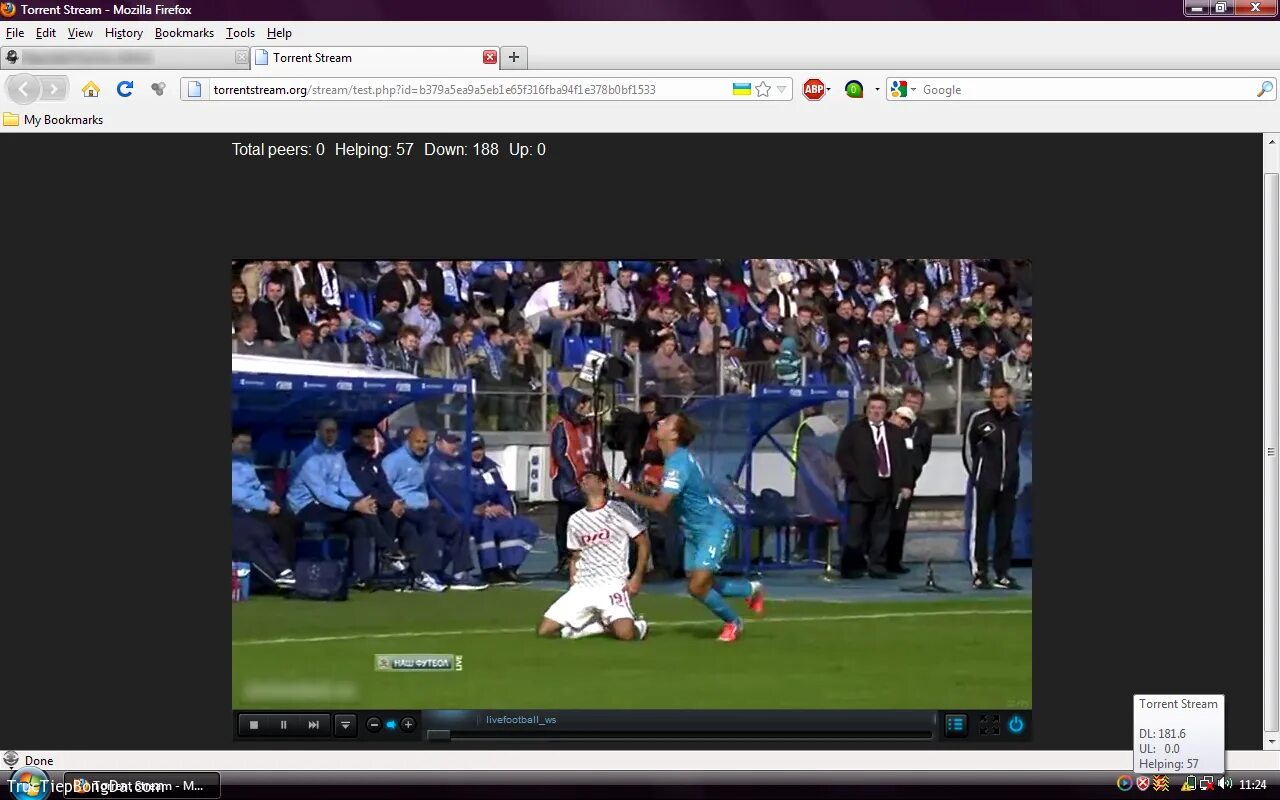Click the Helping: 57 statistic on page
Image resolution: width=1280 pixels, height=800 pixels.
click(374, 150)
